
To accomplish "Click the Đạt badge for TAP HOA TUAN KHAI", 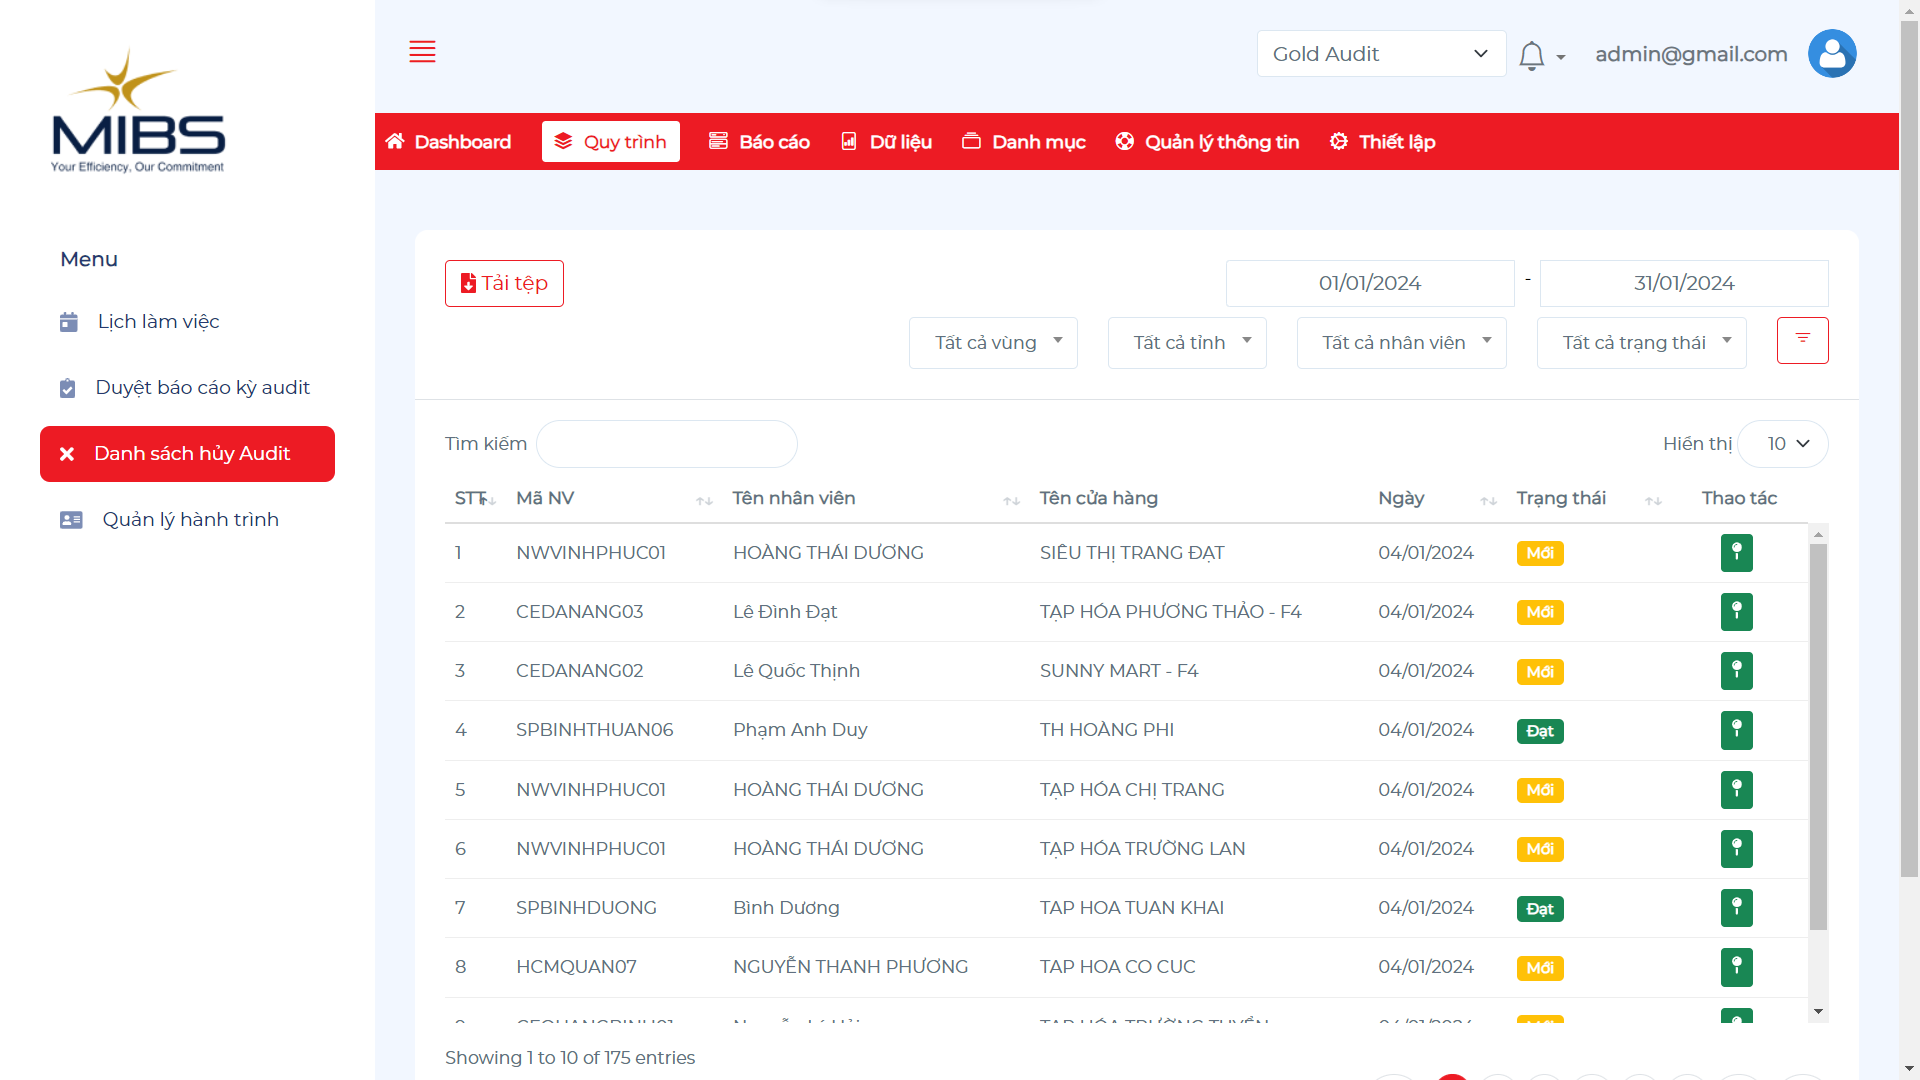I will tap(1540, 909).
